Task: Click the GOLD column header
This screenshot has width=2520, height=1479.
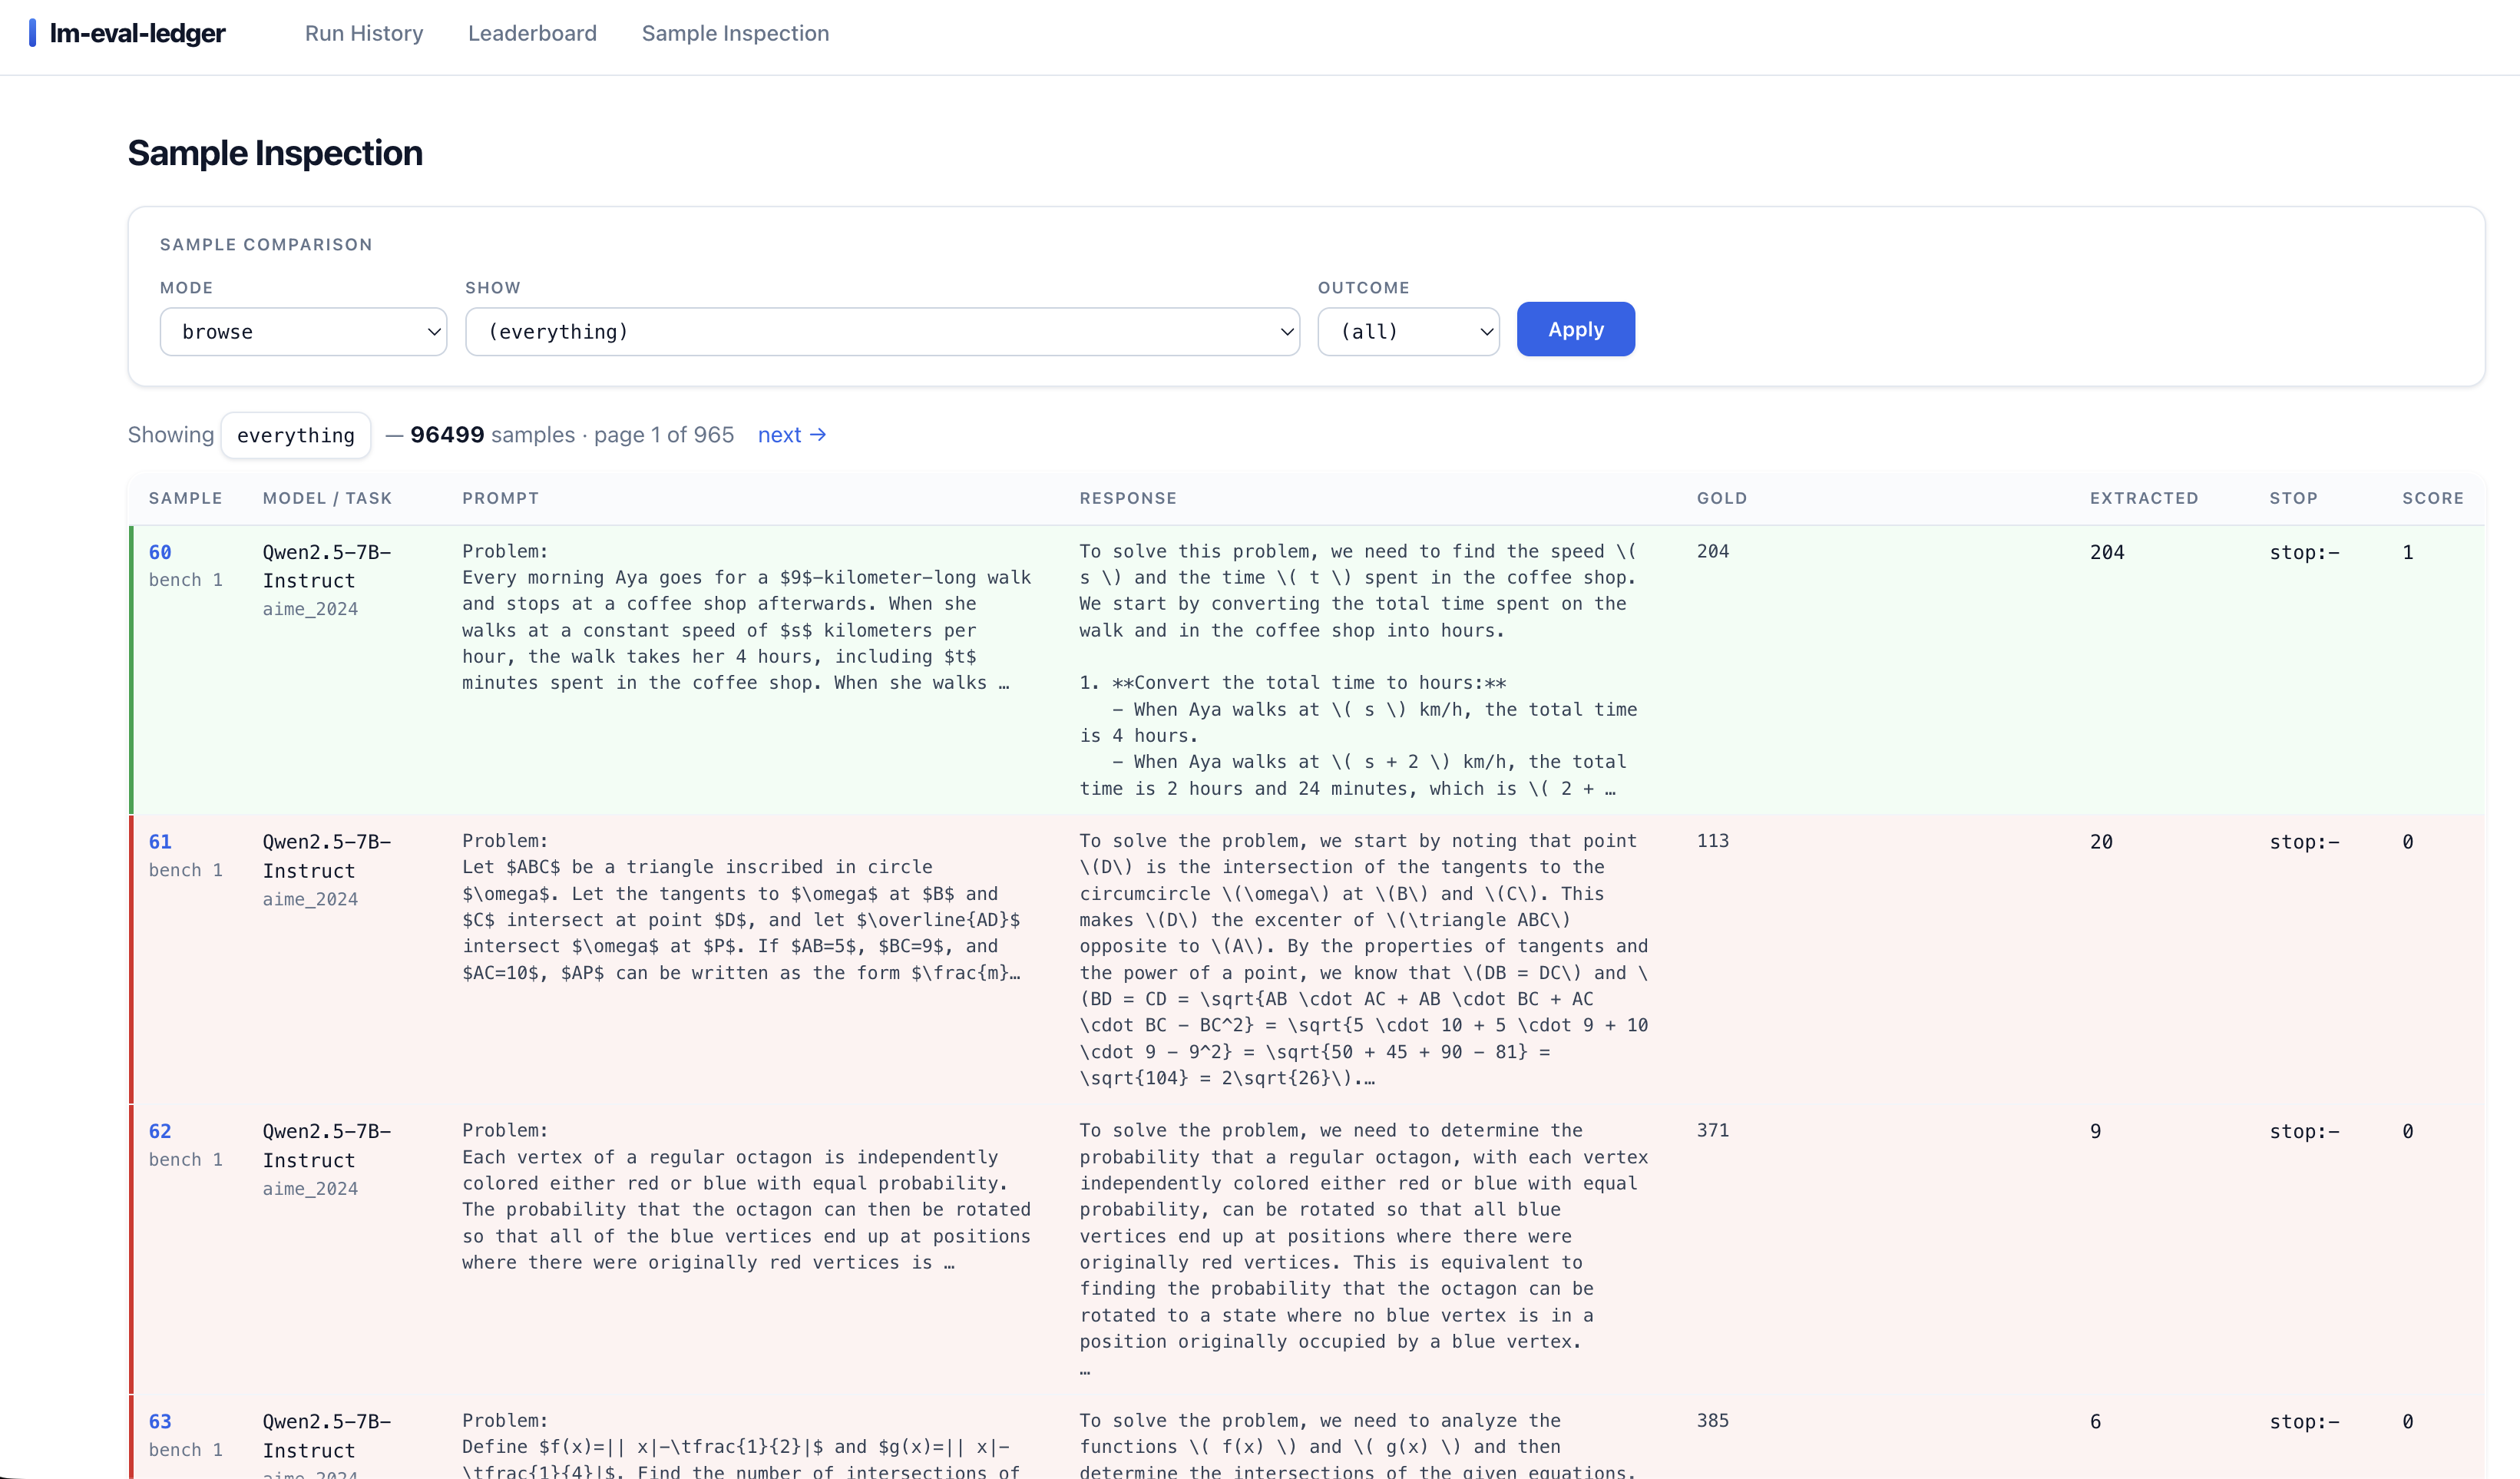Action: coord(1722,498)
